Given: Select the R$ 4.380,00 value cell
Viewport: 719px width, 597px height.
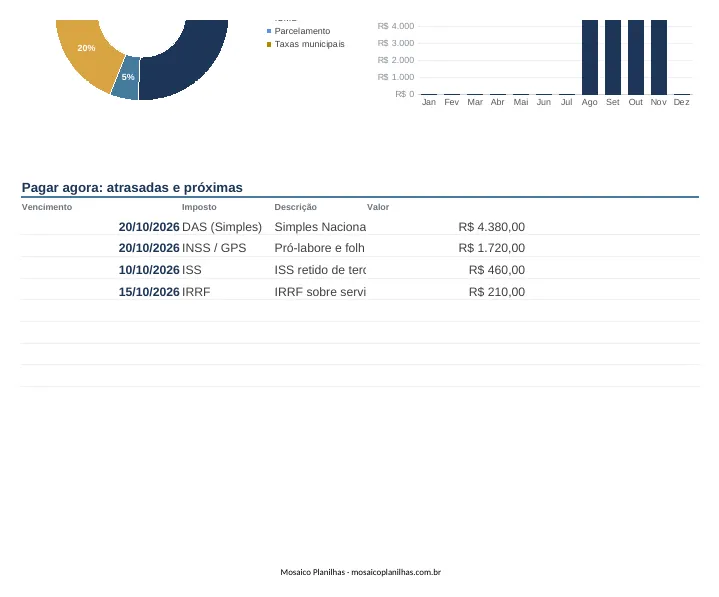Looking at the screenshot, I should tap(492, 227).
